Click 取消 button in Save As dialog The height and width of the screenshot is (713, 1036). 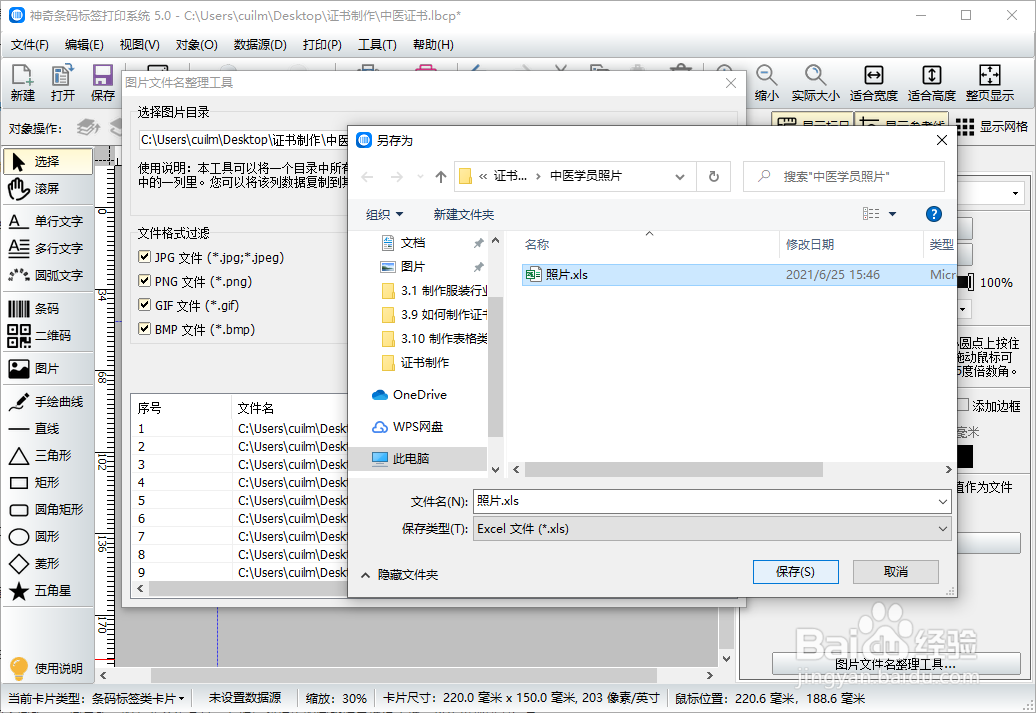pyautogui.click(x=896, y=572)
